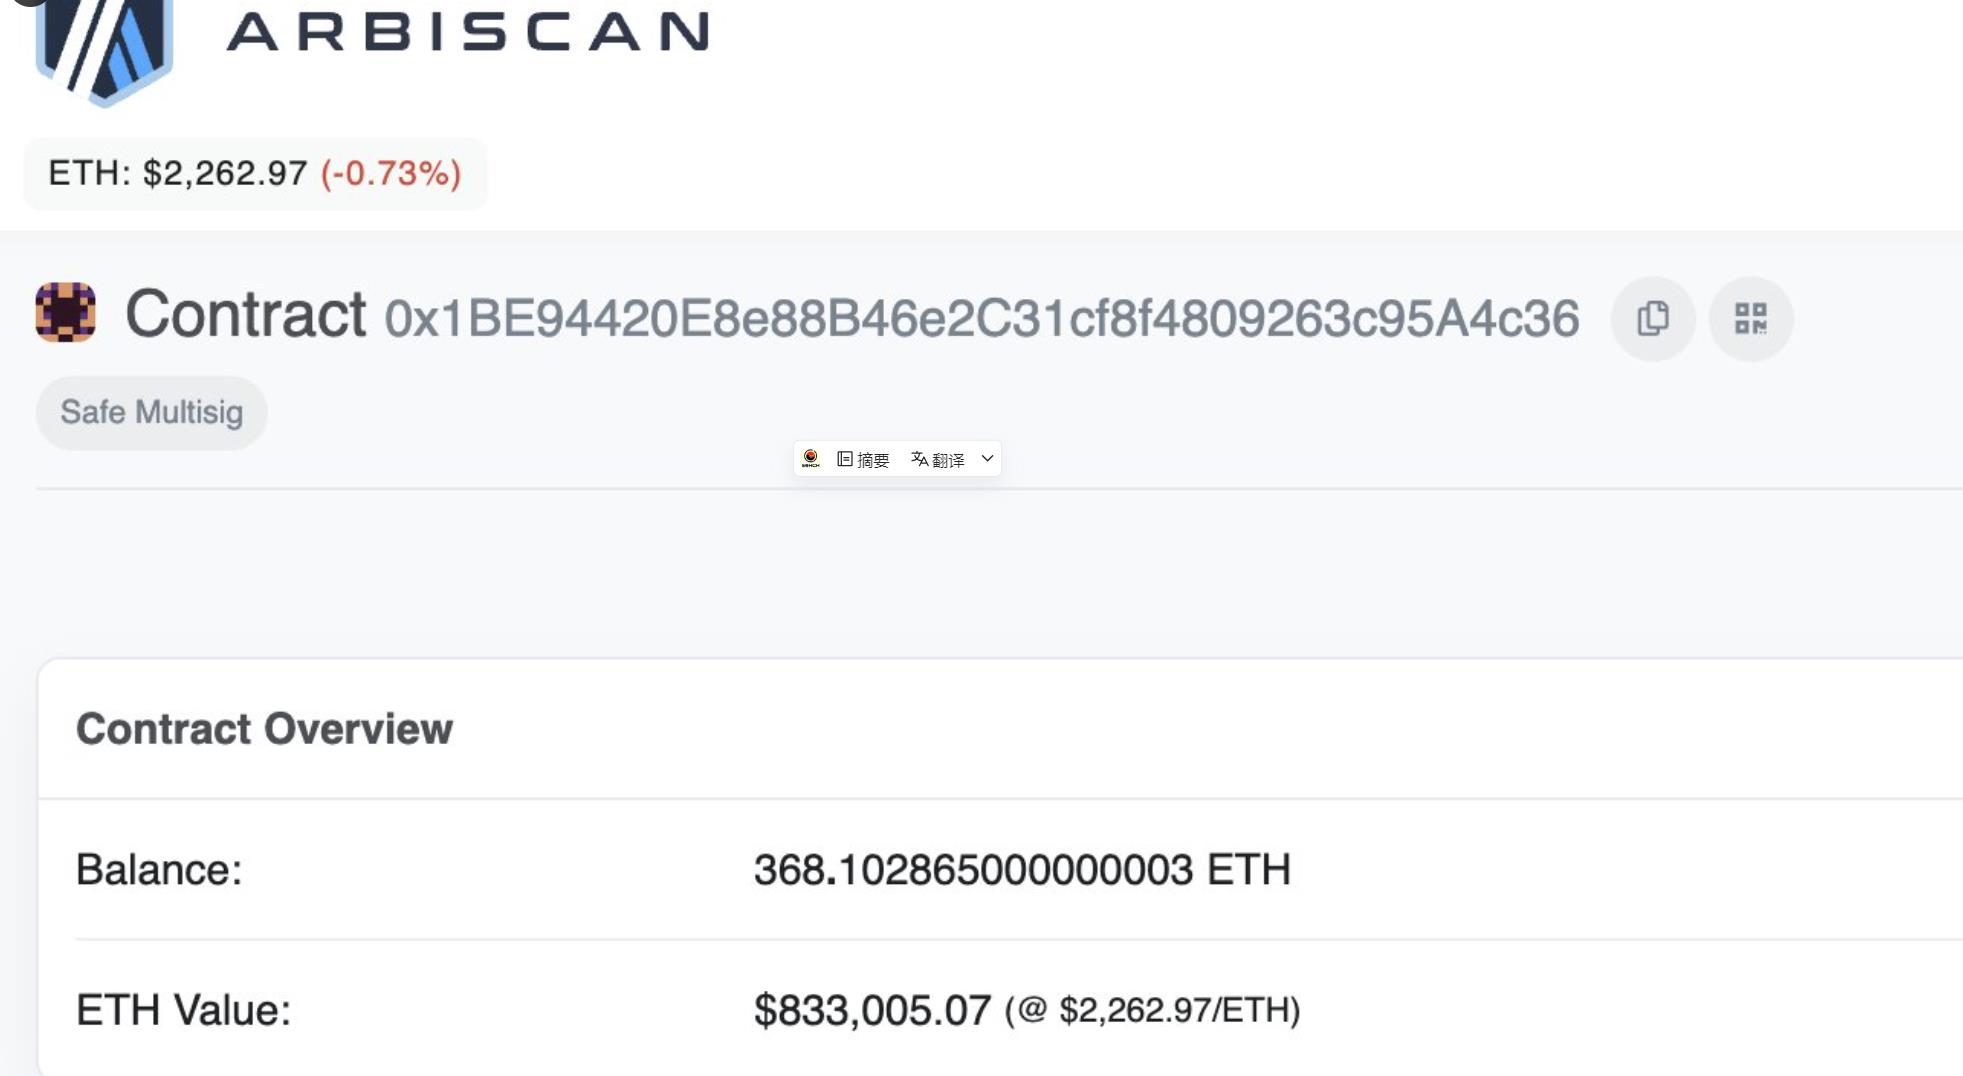
Task: Show the address QR code
Action: tap(1750, 319)
